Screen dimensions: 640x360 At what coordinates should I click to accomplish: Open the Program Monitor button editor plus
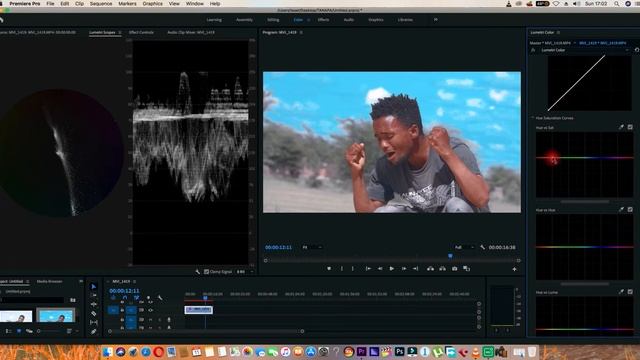tap(514, 269)
